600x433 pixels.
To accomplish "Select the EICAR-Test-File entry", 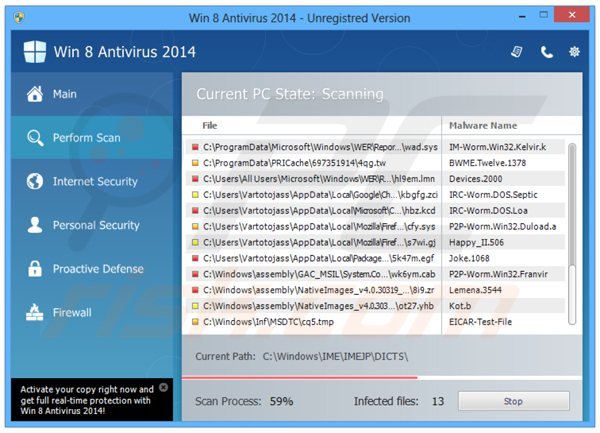I will click(480, 322).
